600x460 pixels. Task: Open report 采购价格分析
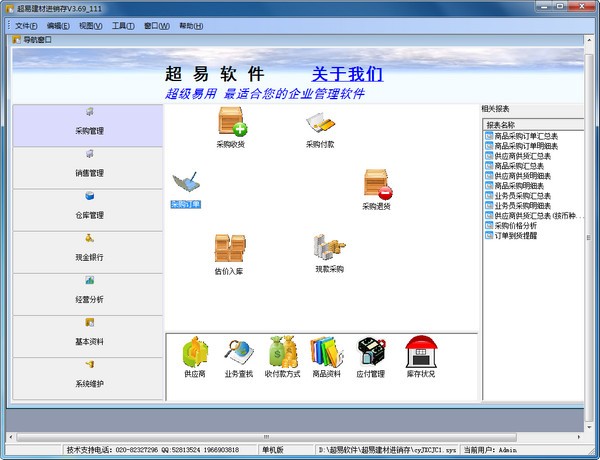[x=511, y=225]
